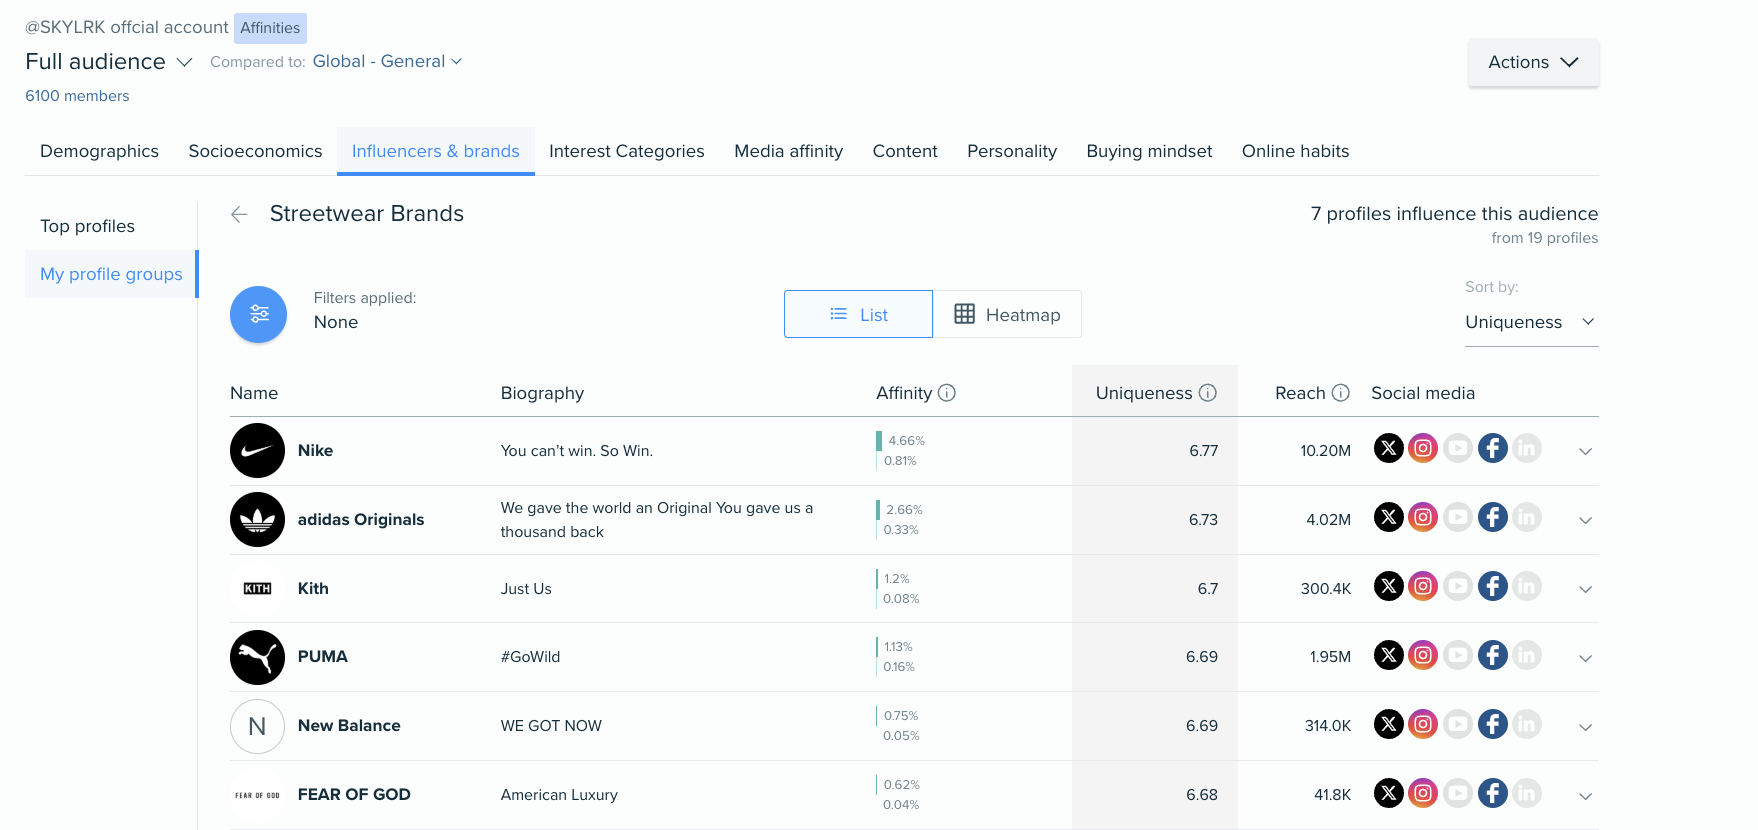
Task: Click the Kith logo thumbnail
Action: point(257,588)
